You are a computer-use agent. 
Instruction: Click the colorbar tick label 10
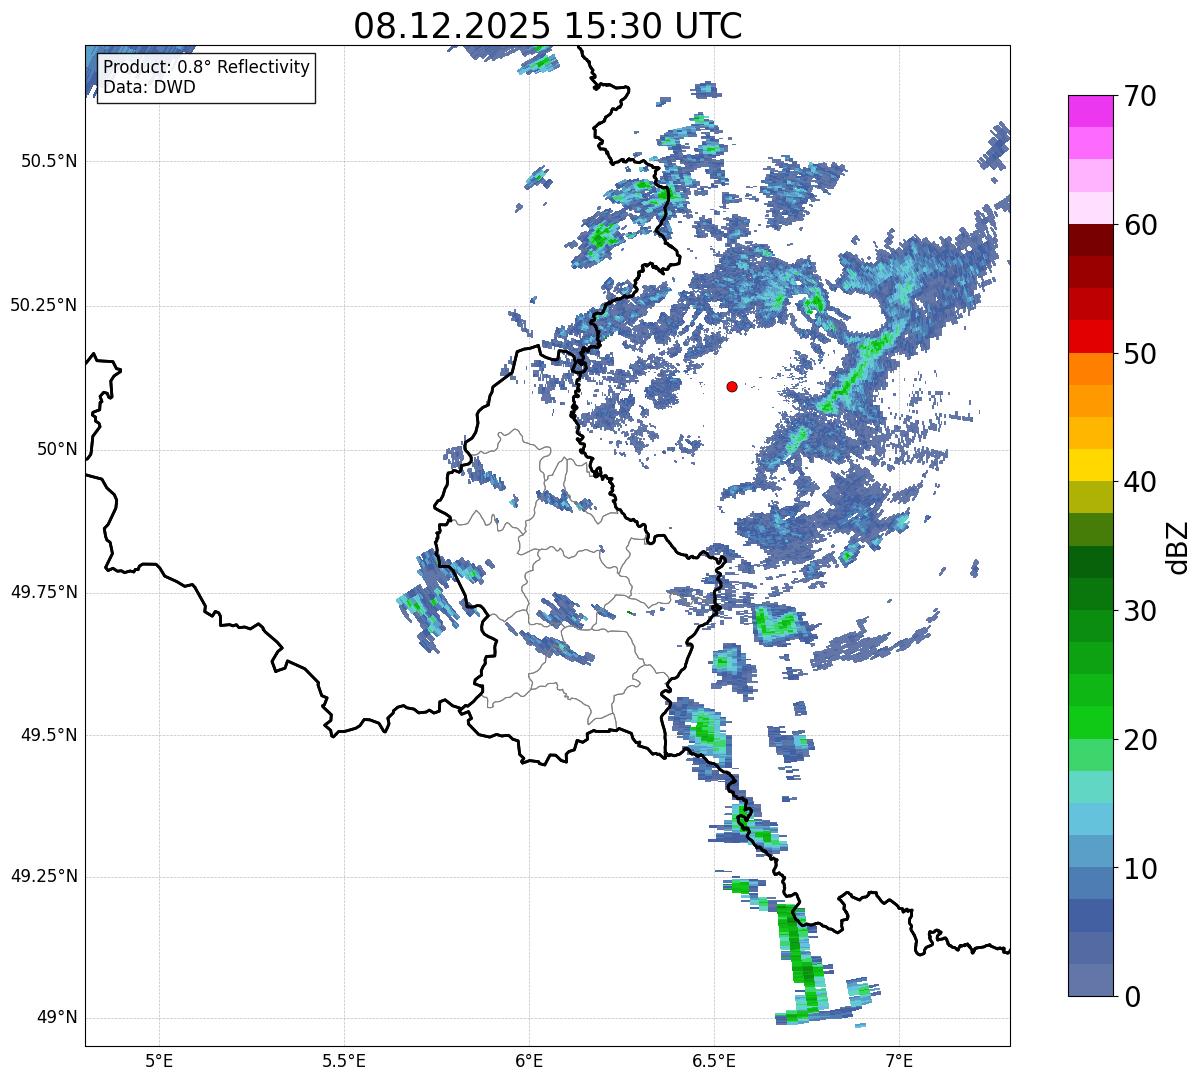click(x=1140, y=868)
